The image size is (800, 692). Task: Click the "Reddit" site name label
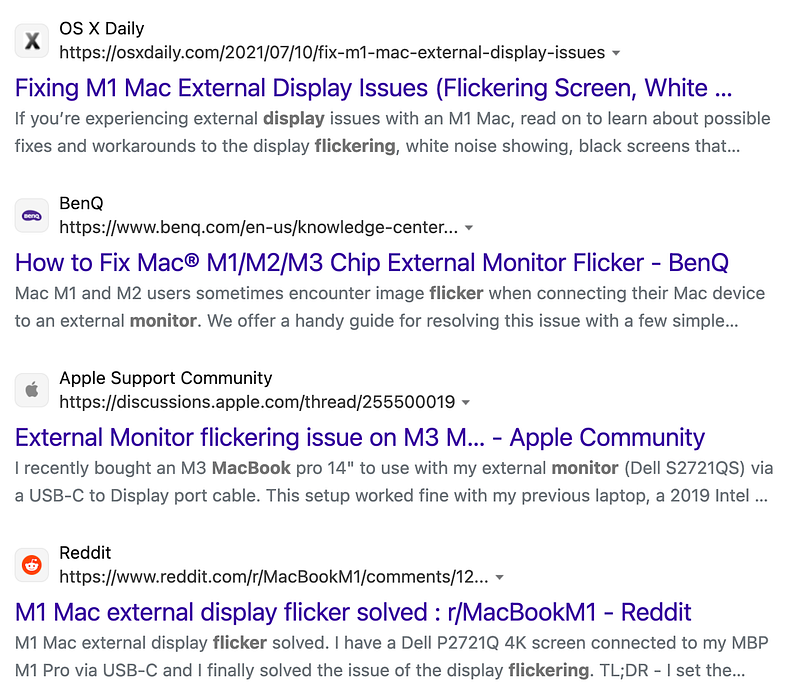click(85, 553)
